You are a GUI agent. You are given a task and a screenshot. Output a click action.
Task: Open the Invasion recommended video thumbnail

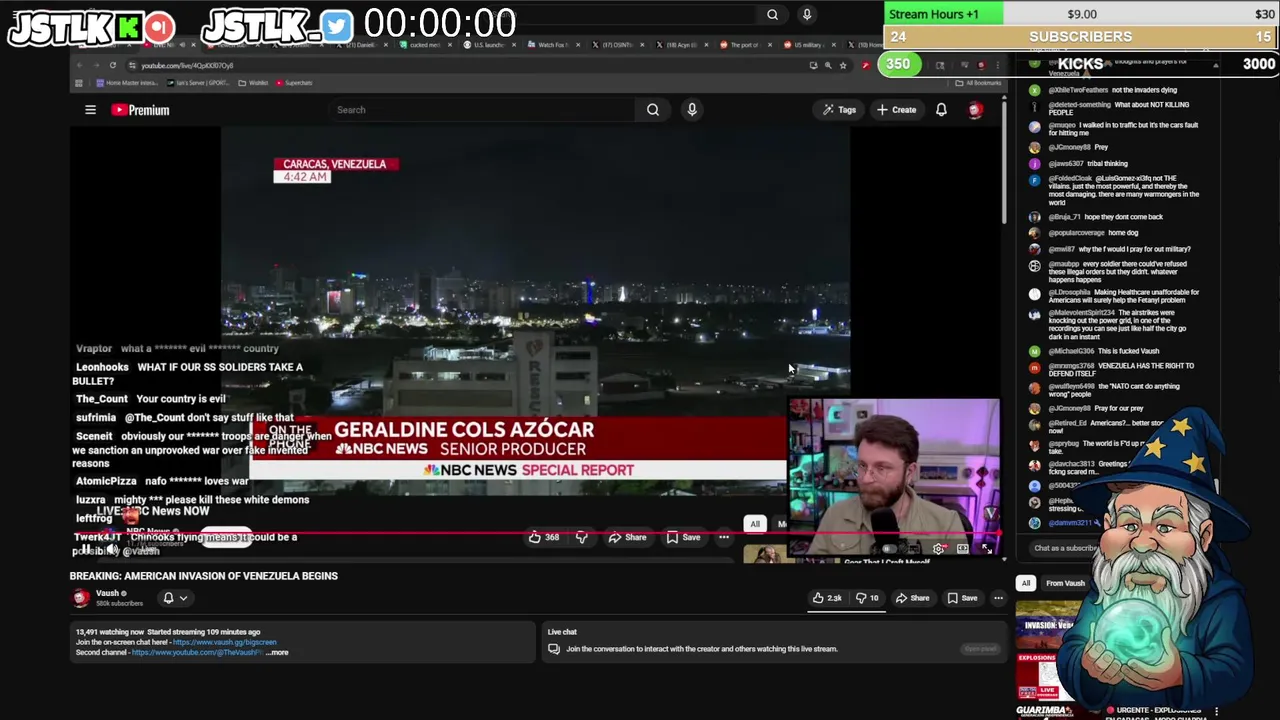[1044, 624]
